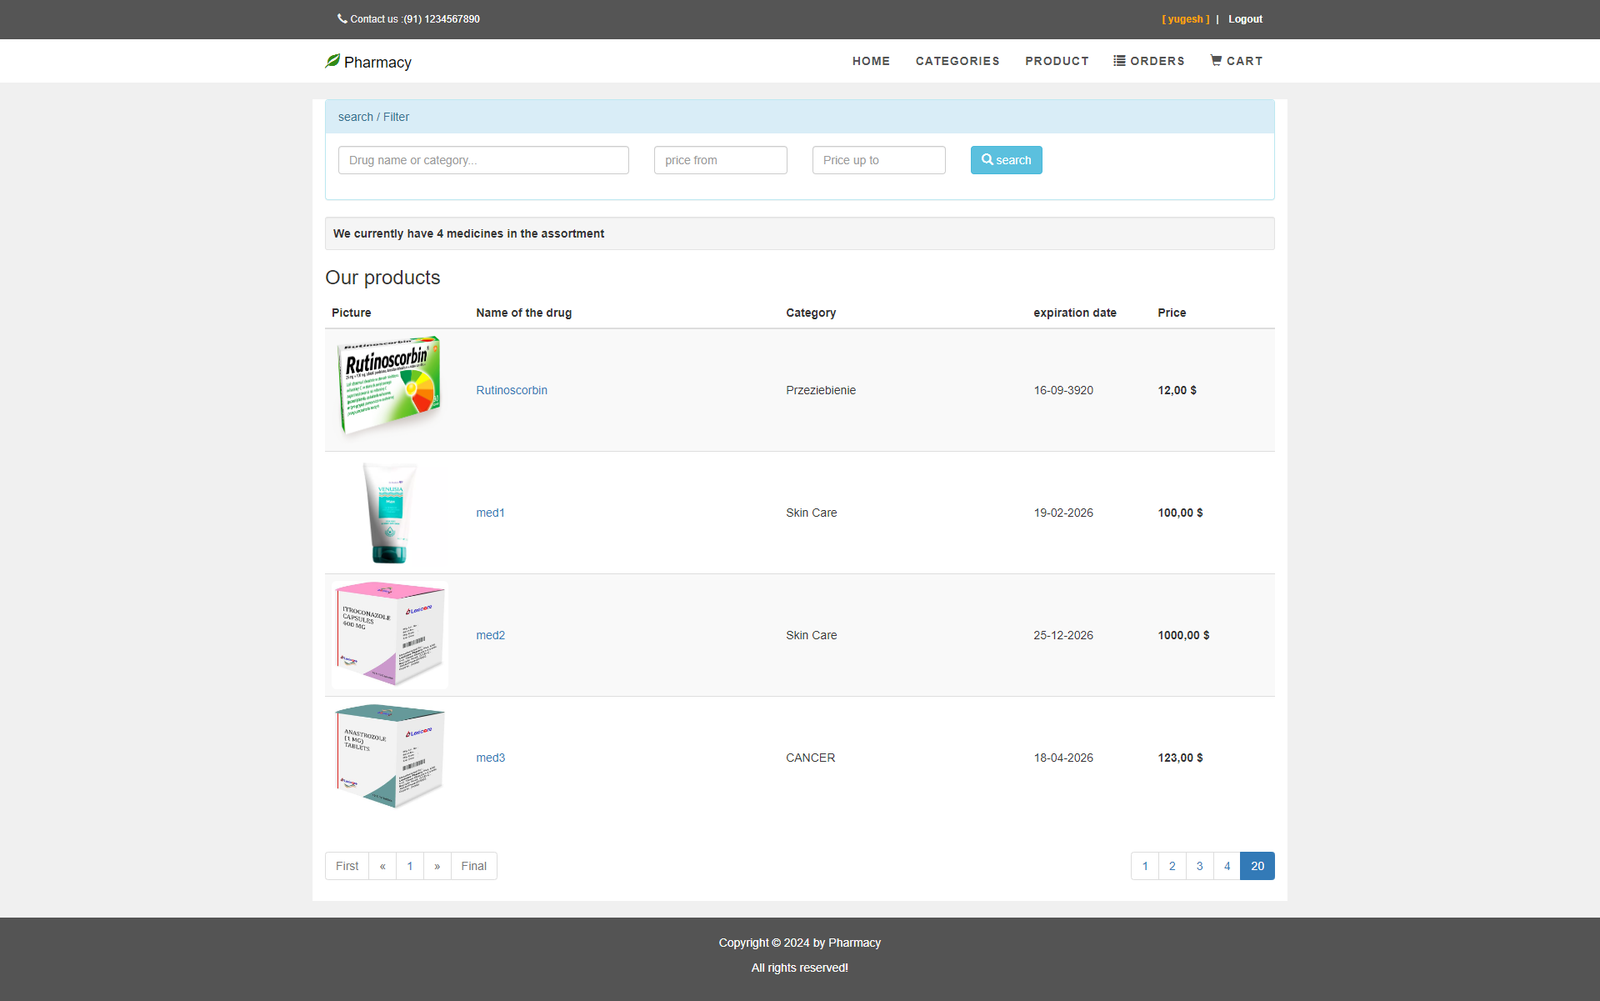The image size is (1600, 1001).
Task: Click the Rutinoscorbin product image
Action: 389,388
